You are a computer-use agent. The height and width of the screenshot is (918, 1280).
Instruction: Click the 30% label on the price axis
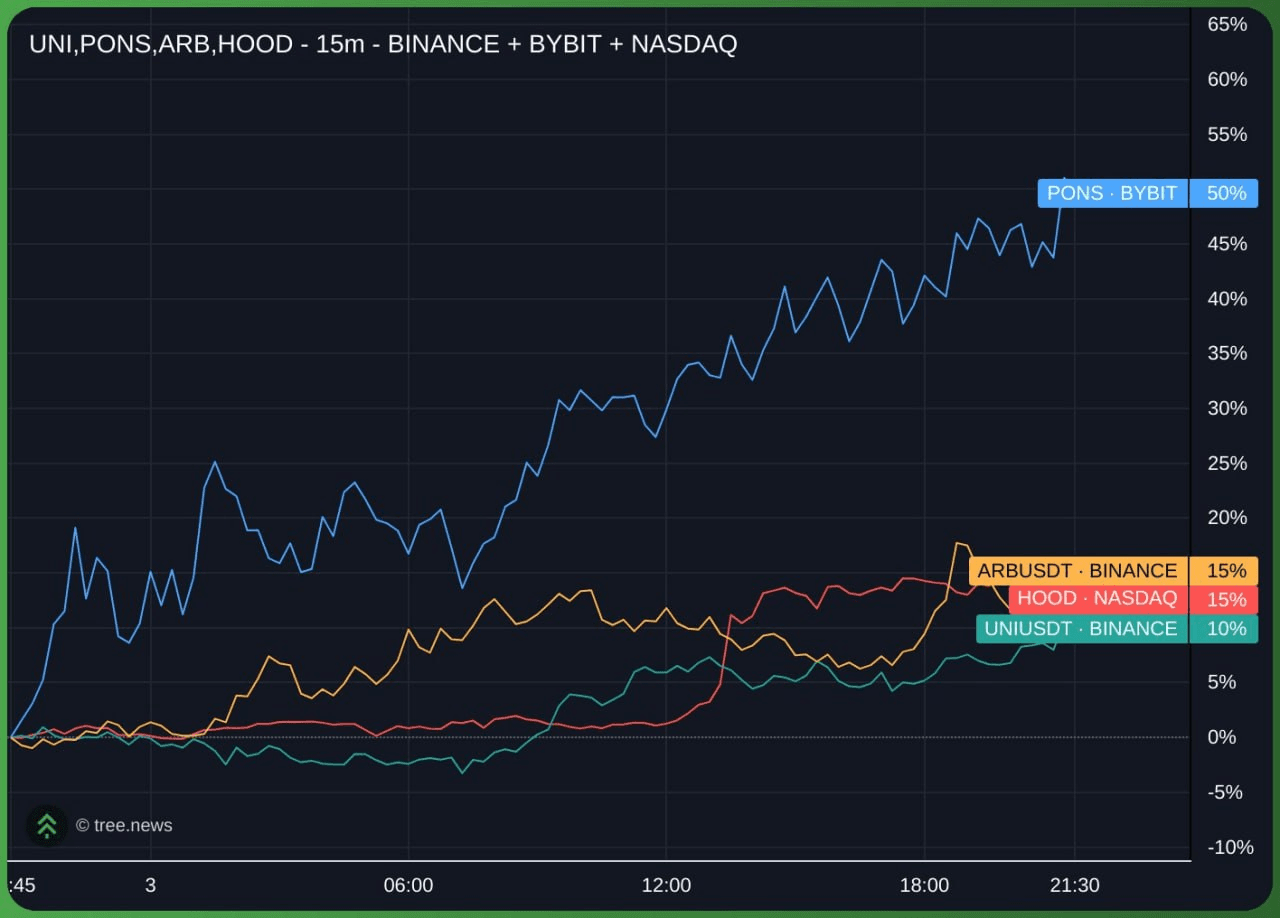click(x=1227, y=408)
